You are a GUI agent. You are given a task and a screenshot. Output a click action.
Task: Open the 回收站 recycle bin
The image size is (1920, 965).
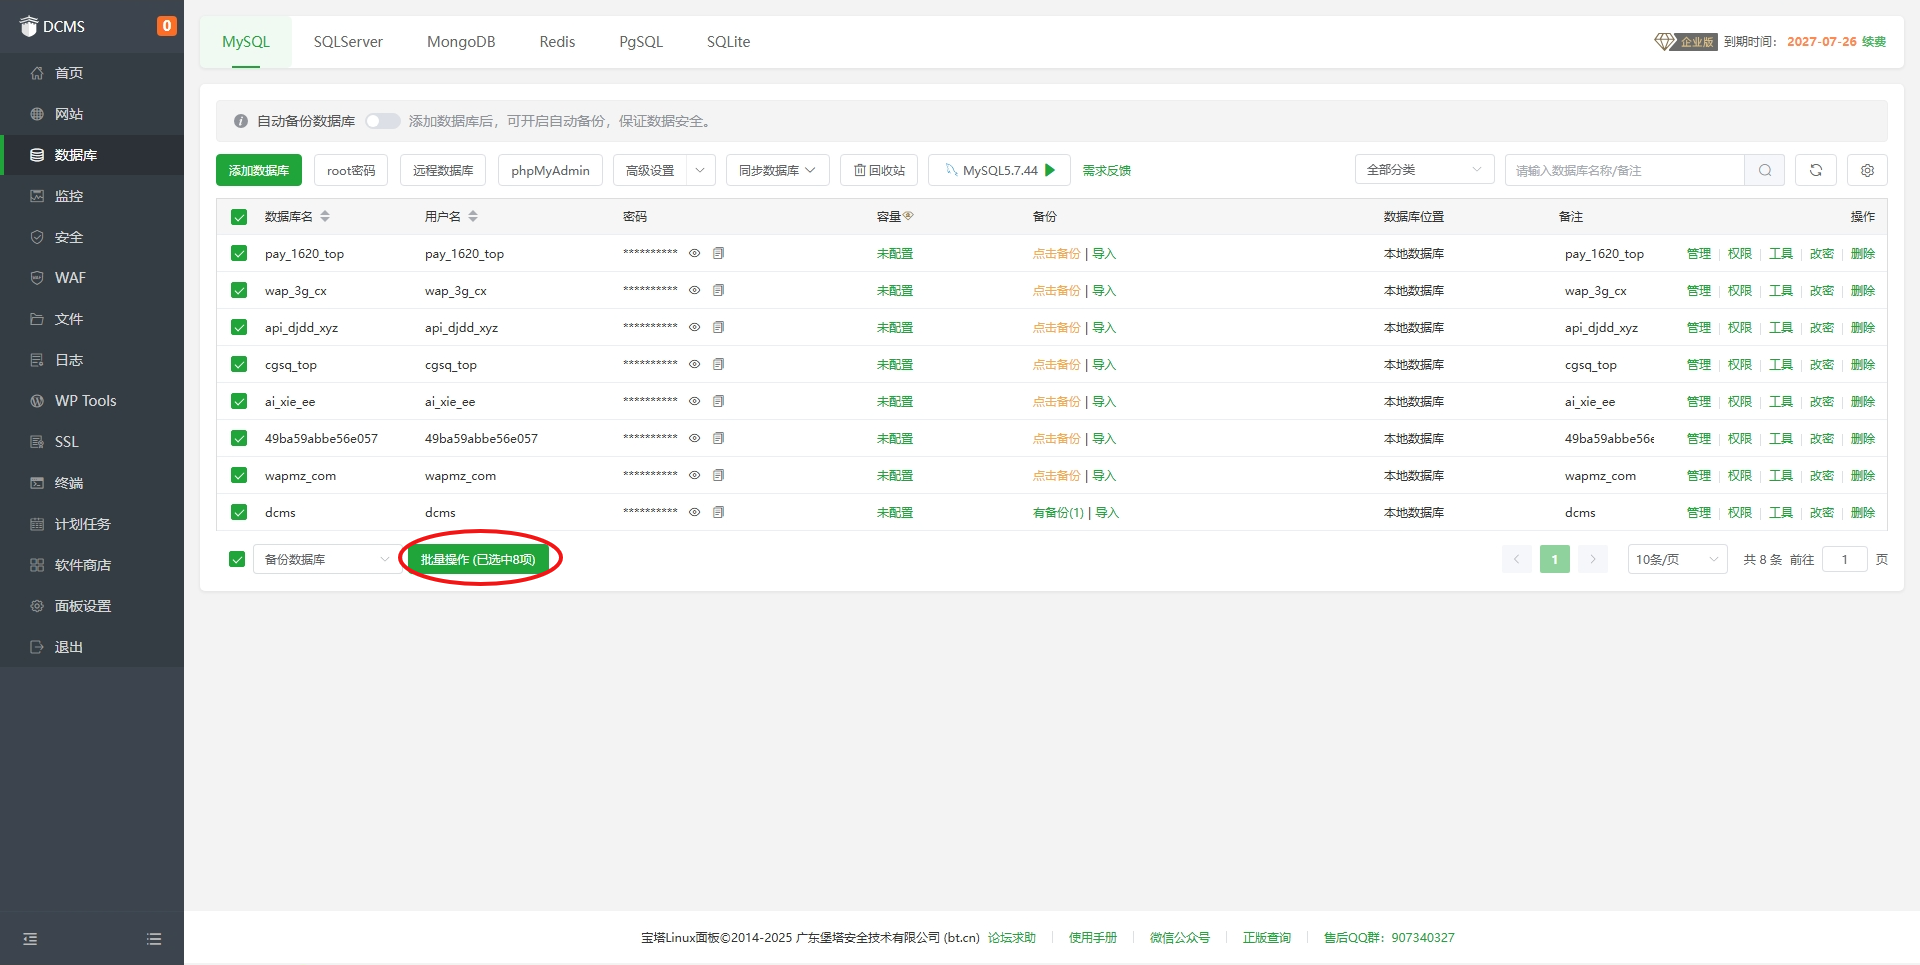coord(879,170)
